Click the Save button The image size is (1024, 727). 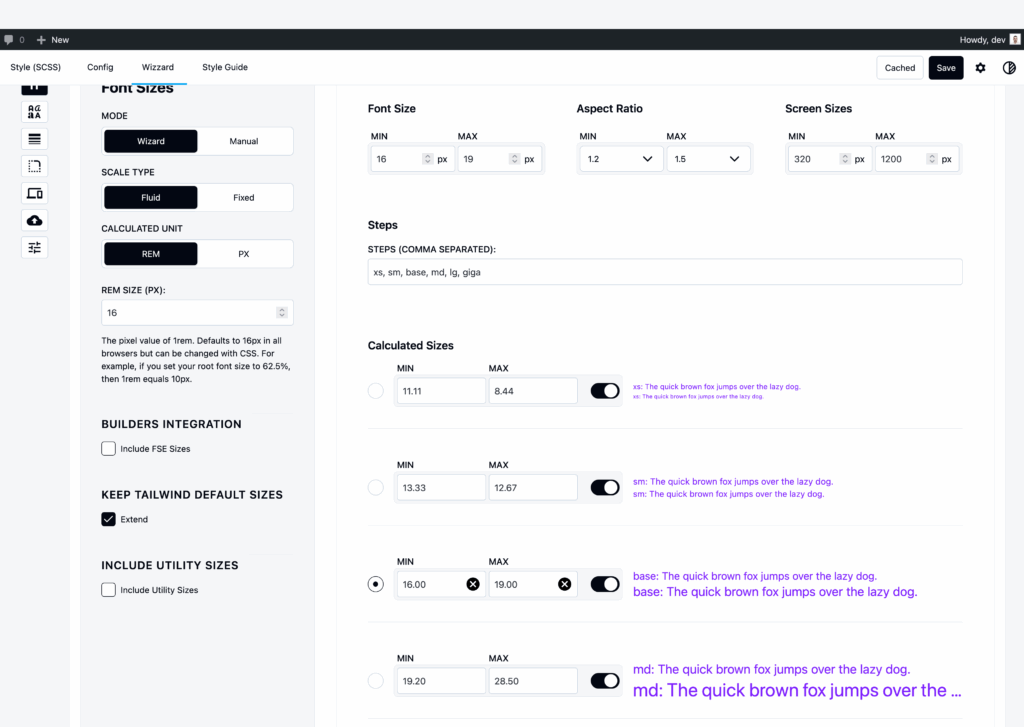pos(944,67)
